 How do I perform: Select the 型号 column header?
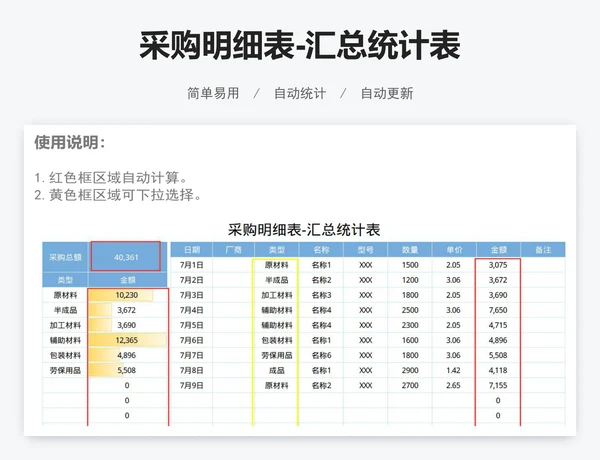(365, 250)
